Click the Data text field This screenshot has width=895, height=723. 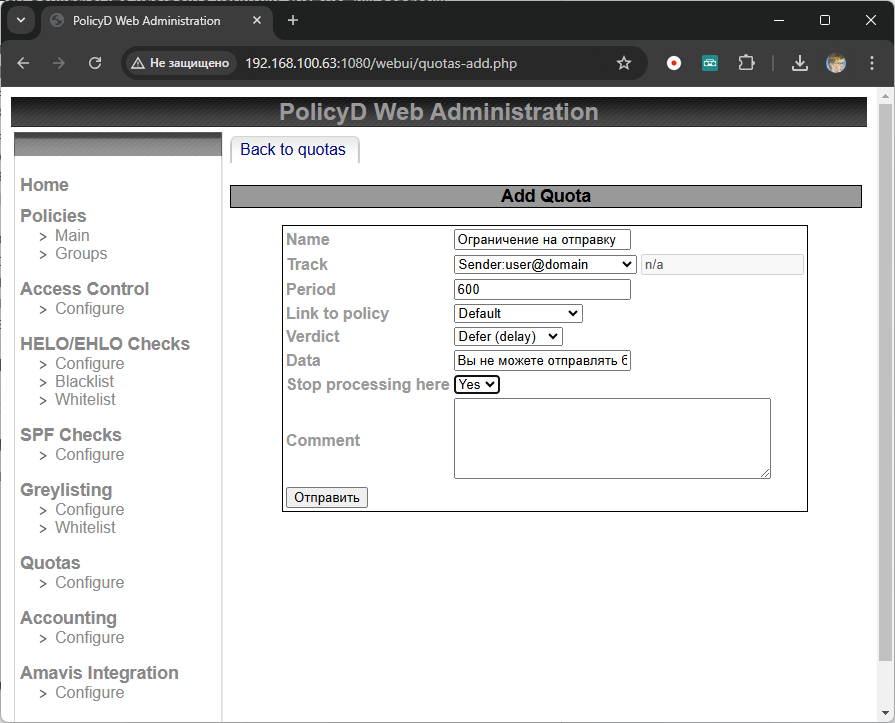tap(542, 361)
